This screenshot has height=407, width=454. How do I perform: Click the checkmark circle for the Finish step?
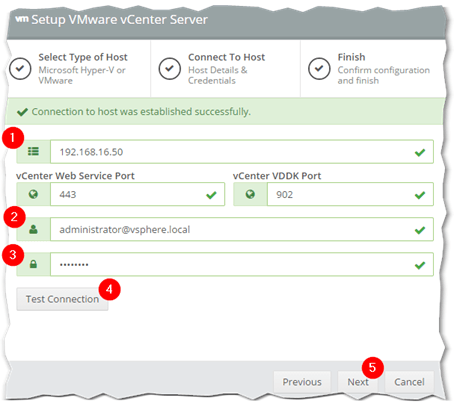(x=319, y=69)
